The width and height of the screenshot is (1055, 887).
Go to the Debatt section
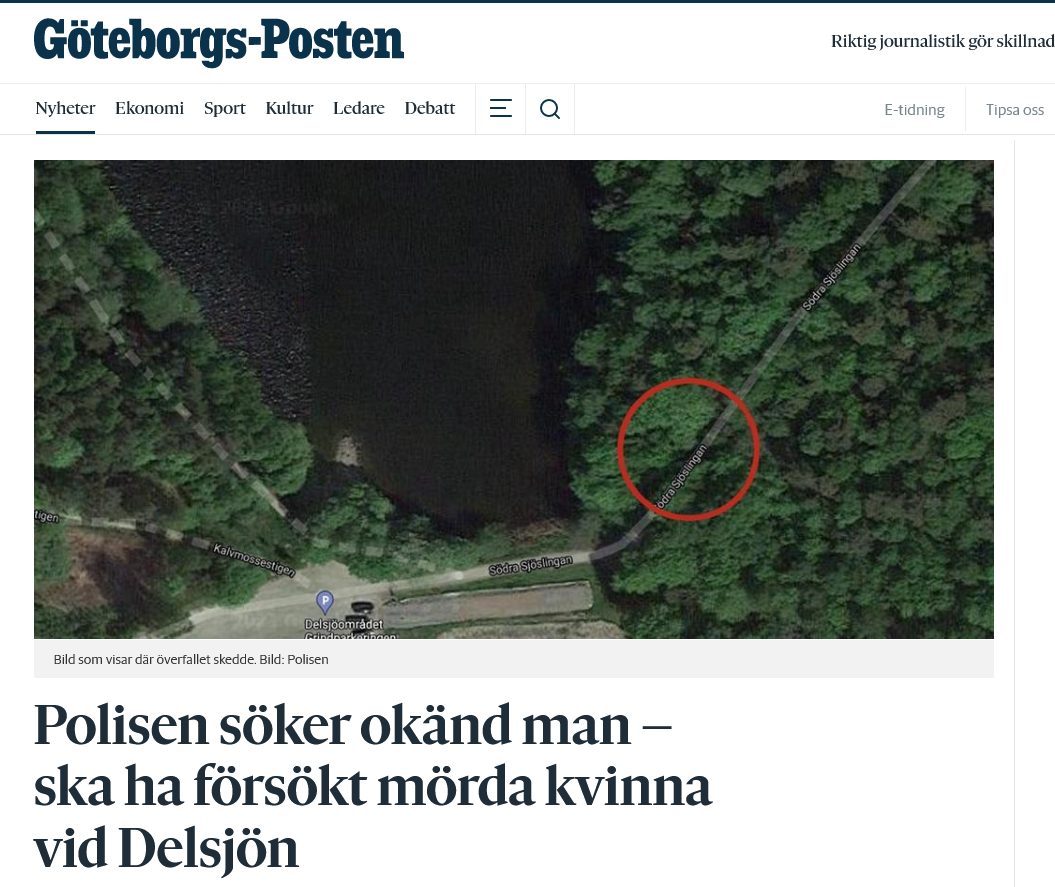click(x=430, y=108)
